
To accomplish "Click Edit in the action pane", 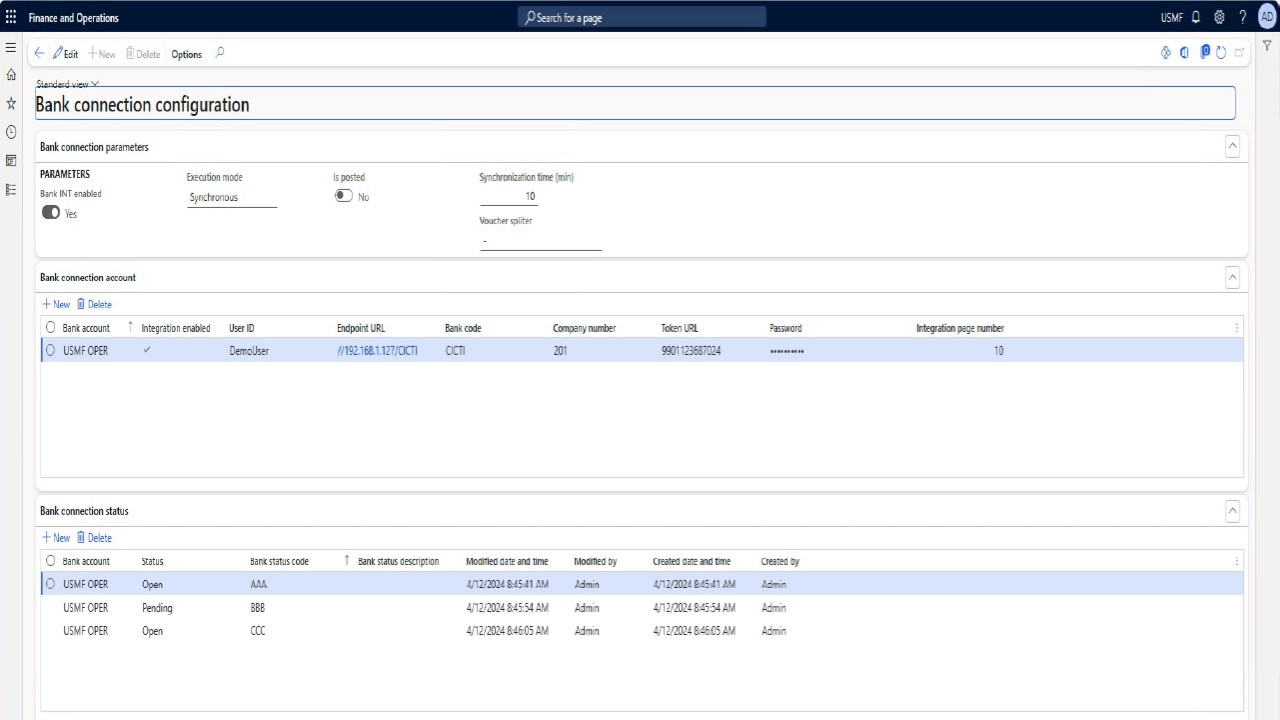I will click(66, 54).
